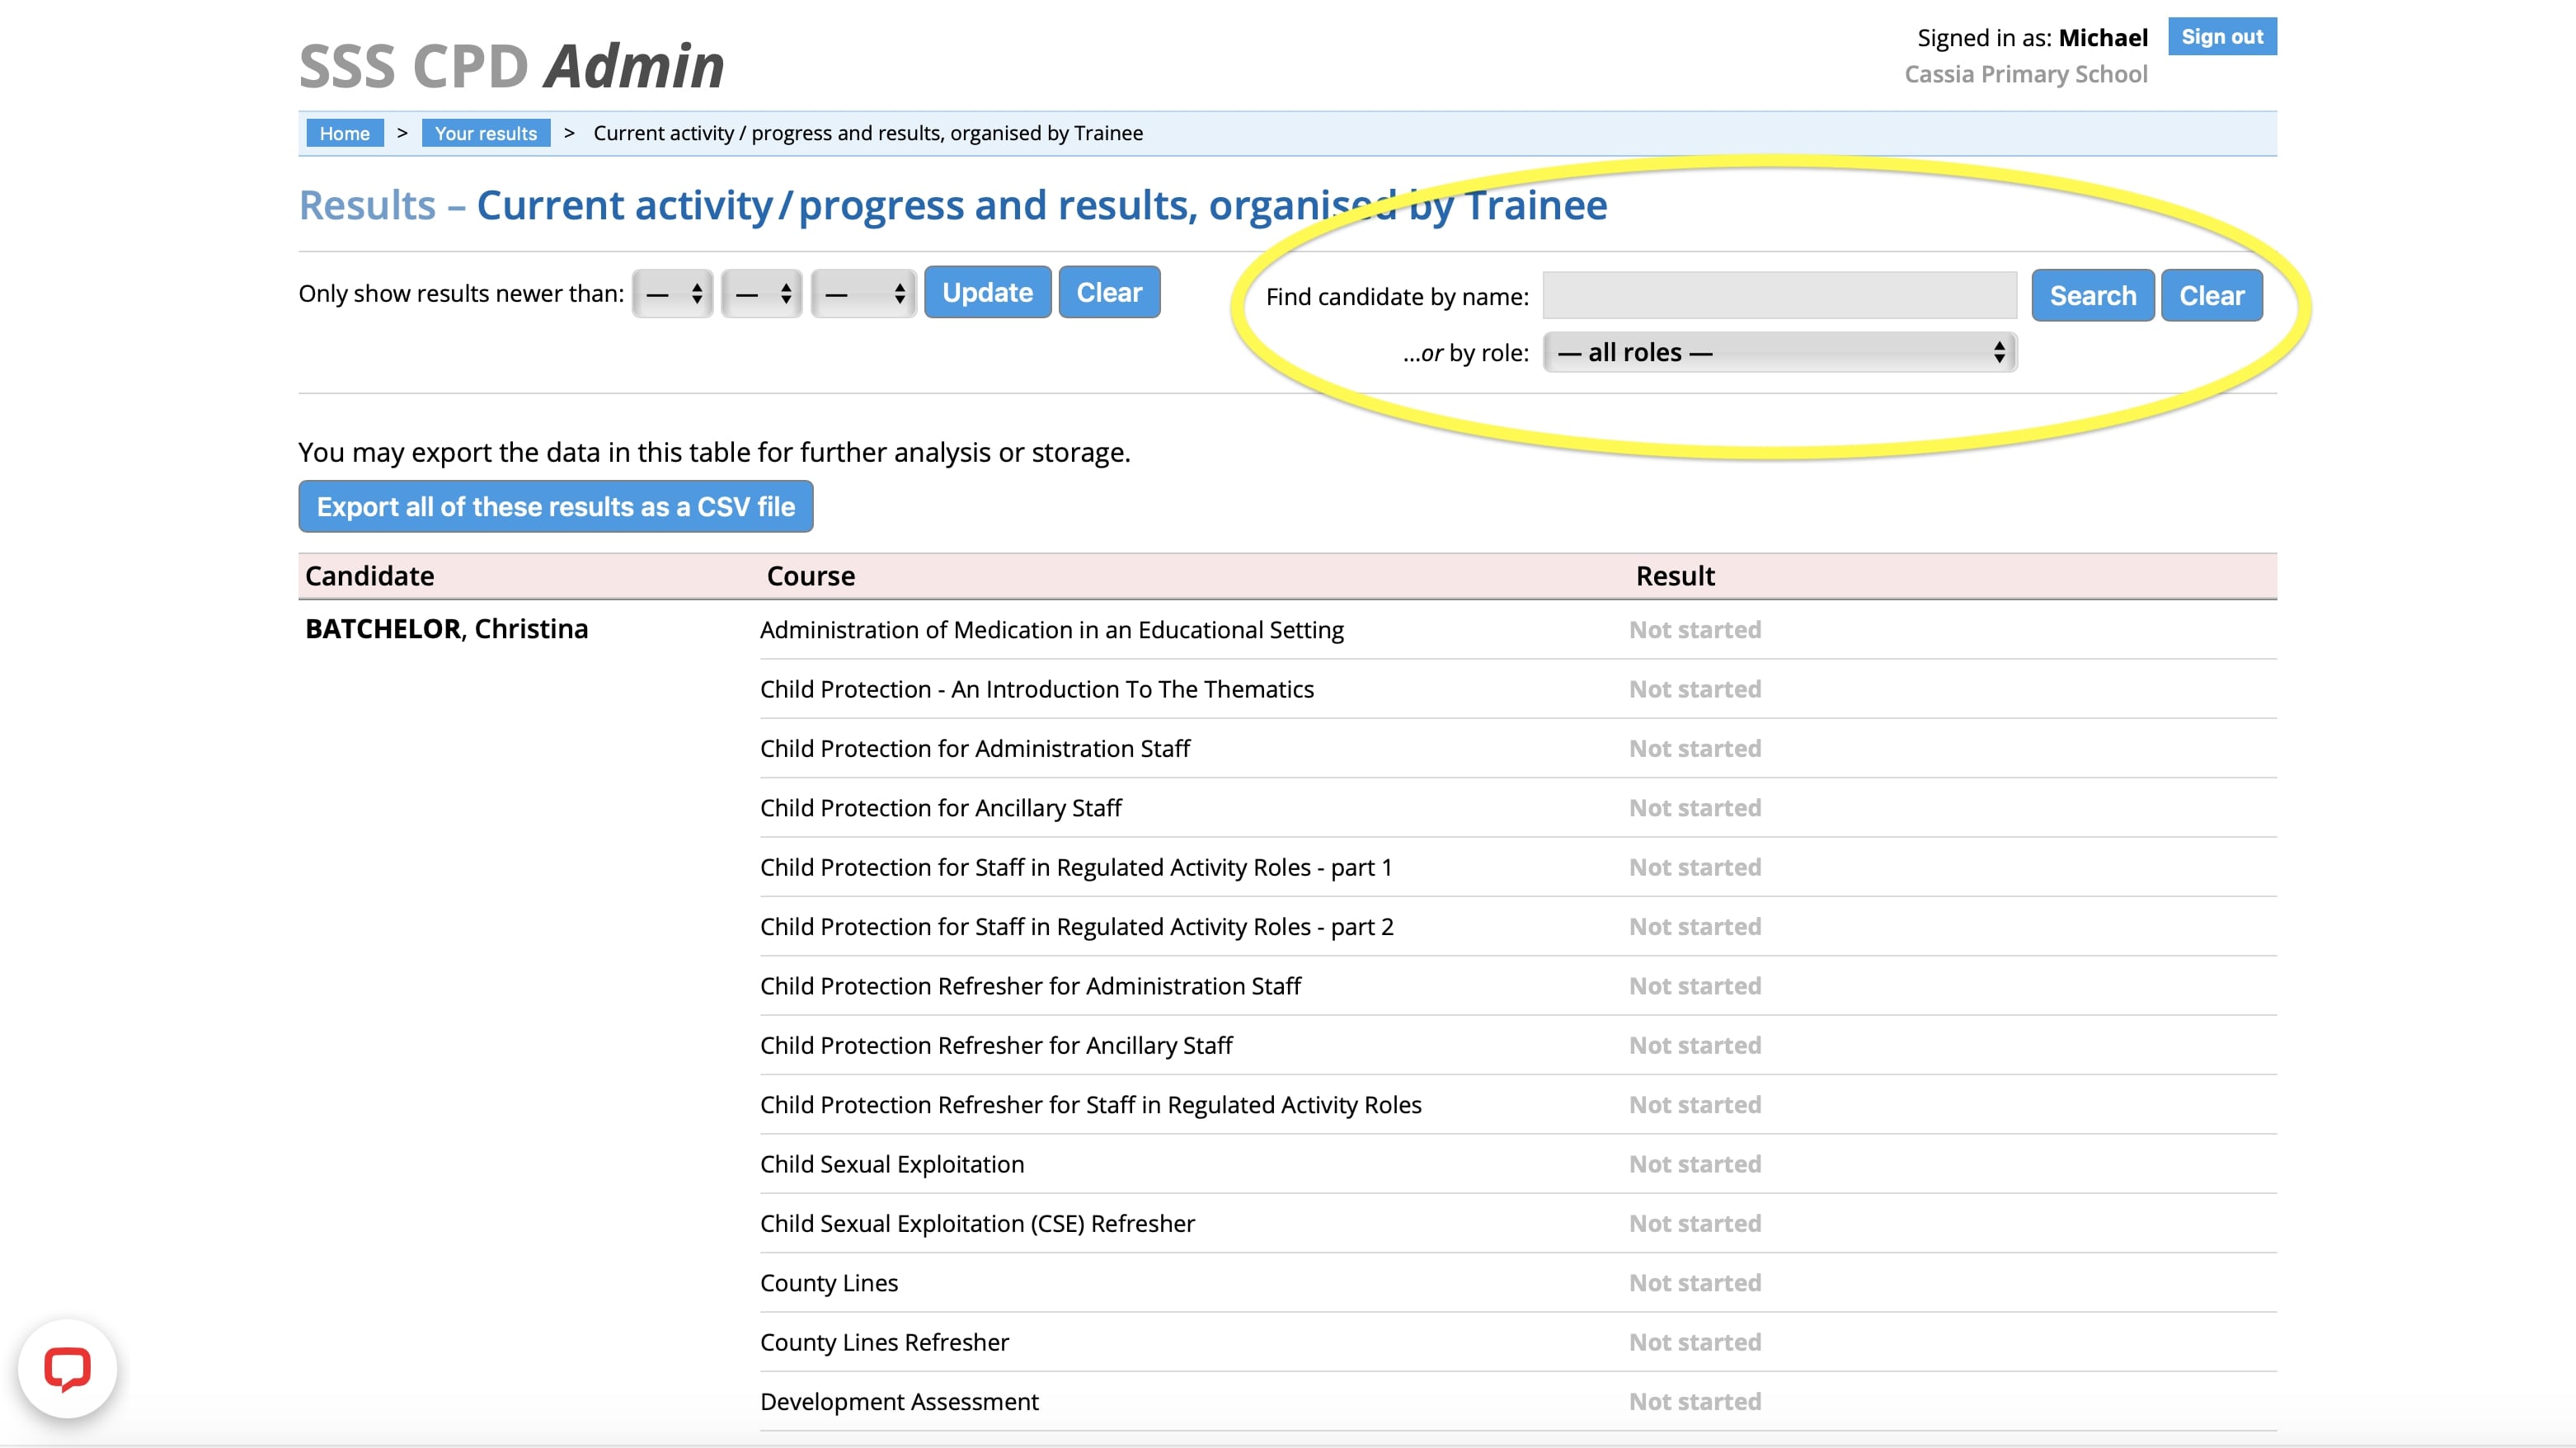Select Administration of Medication in an Educational Setting
The width and height of the screenshot is (2576, 1448).
point(1051,630)
